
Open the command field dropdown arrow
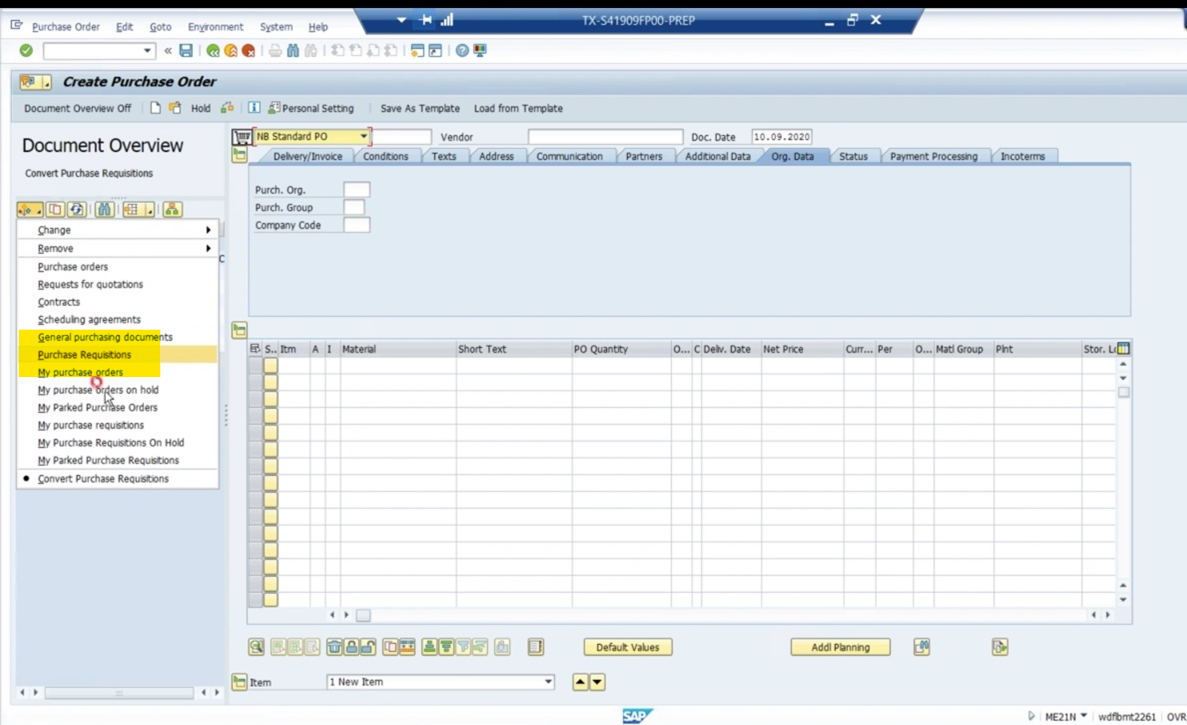147,51
